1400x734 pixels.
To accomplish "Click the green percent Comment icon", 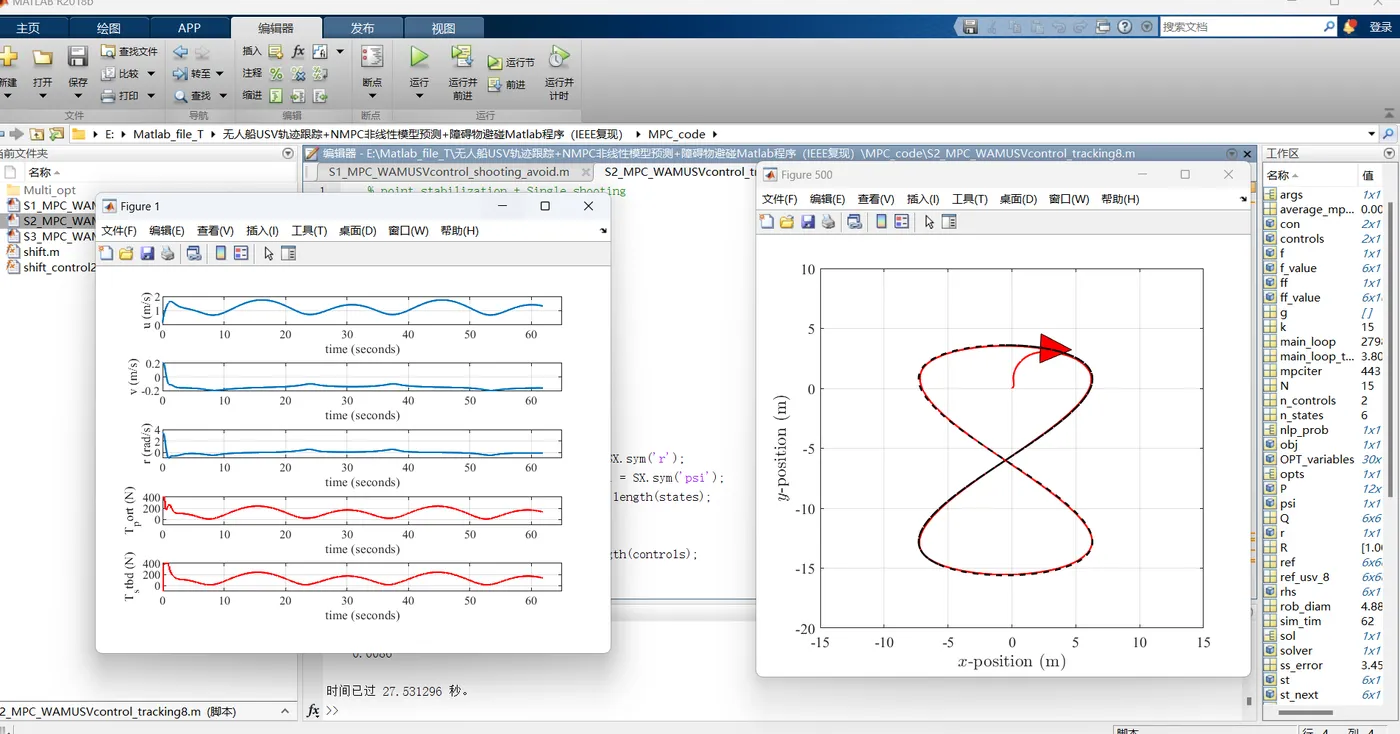I will (275, 74).
